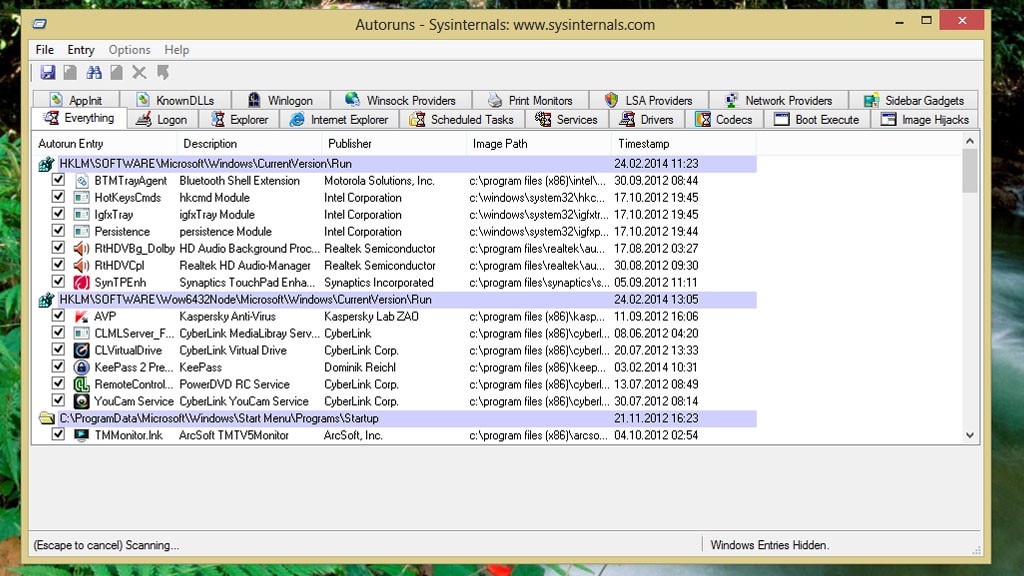
Task: Open the Drivers tab
Action: click(647, 120)
